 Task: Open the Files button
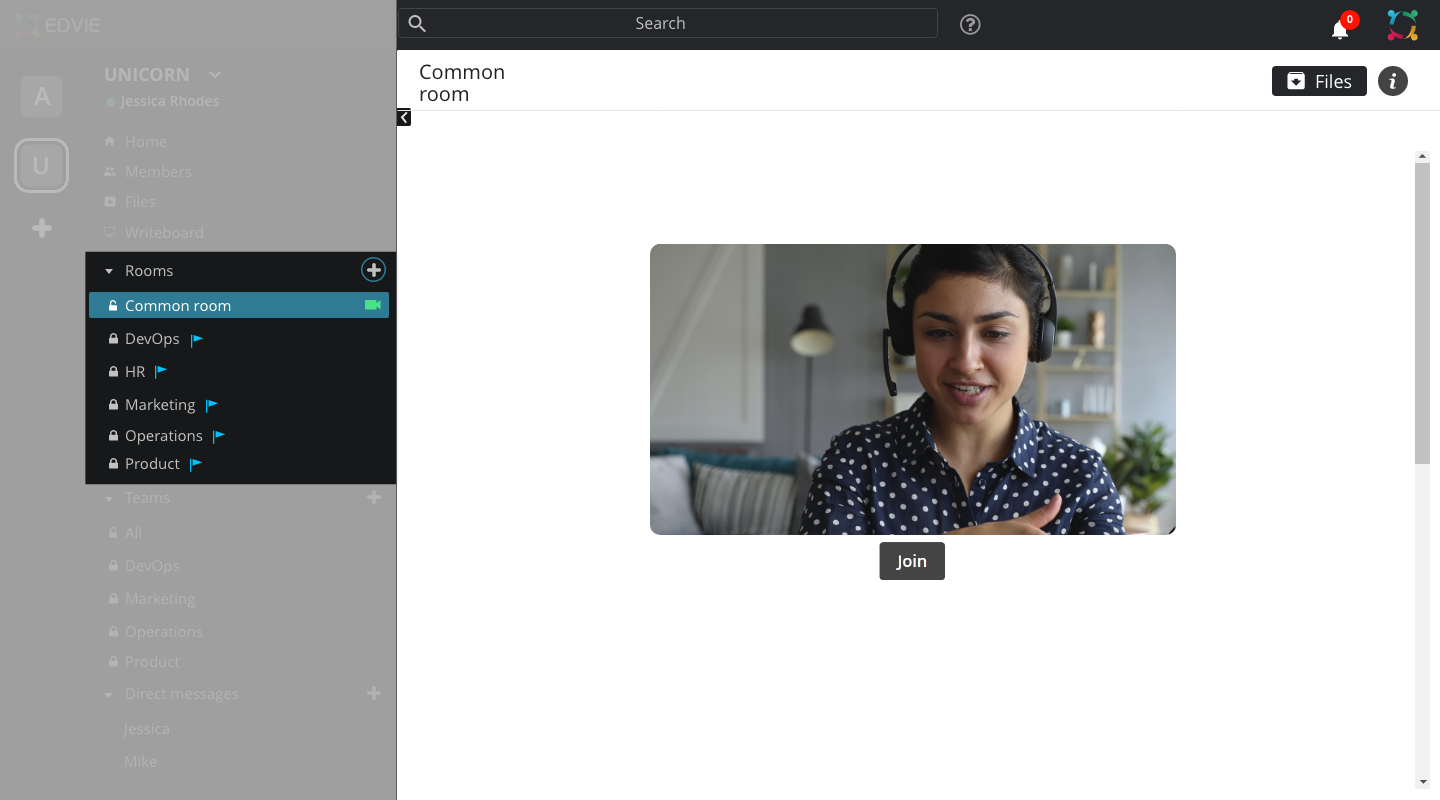[1318, 81]
